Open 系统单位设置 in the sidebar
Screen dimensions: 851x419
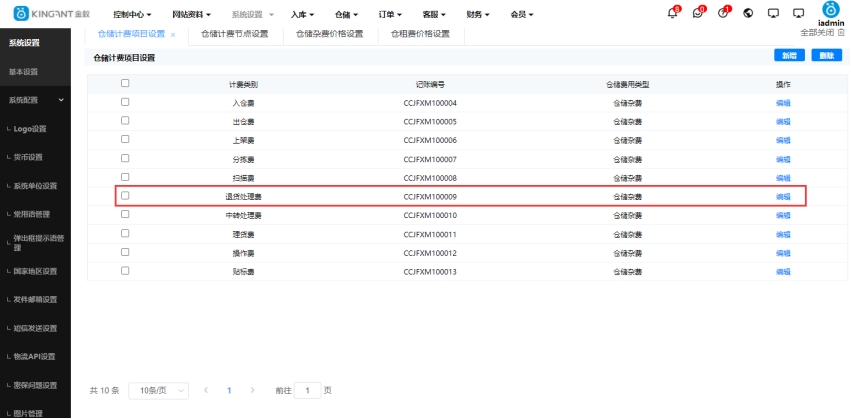click(x=35, y=186)
